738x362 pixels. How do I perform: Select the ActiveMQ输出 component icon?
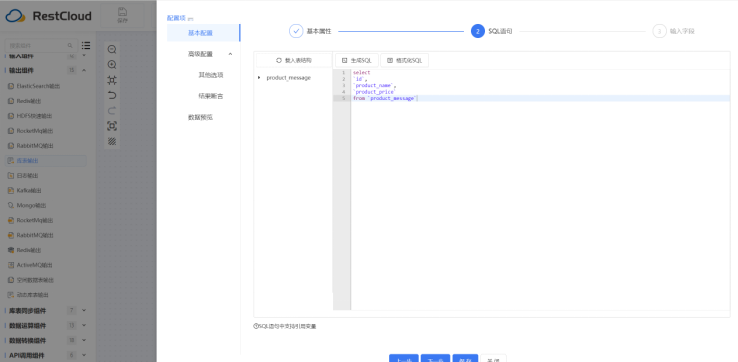[11, 265]
